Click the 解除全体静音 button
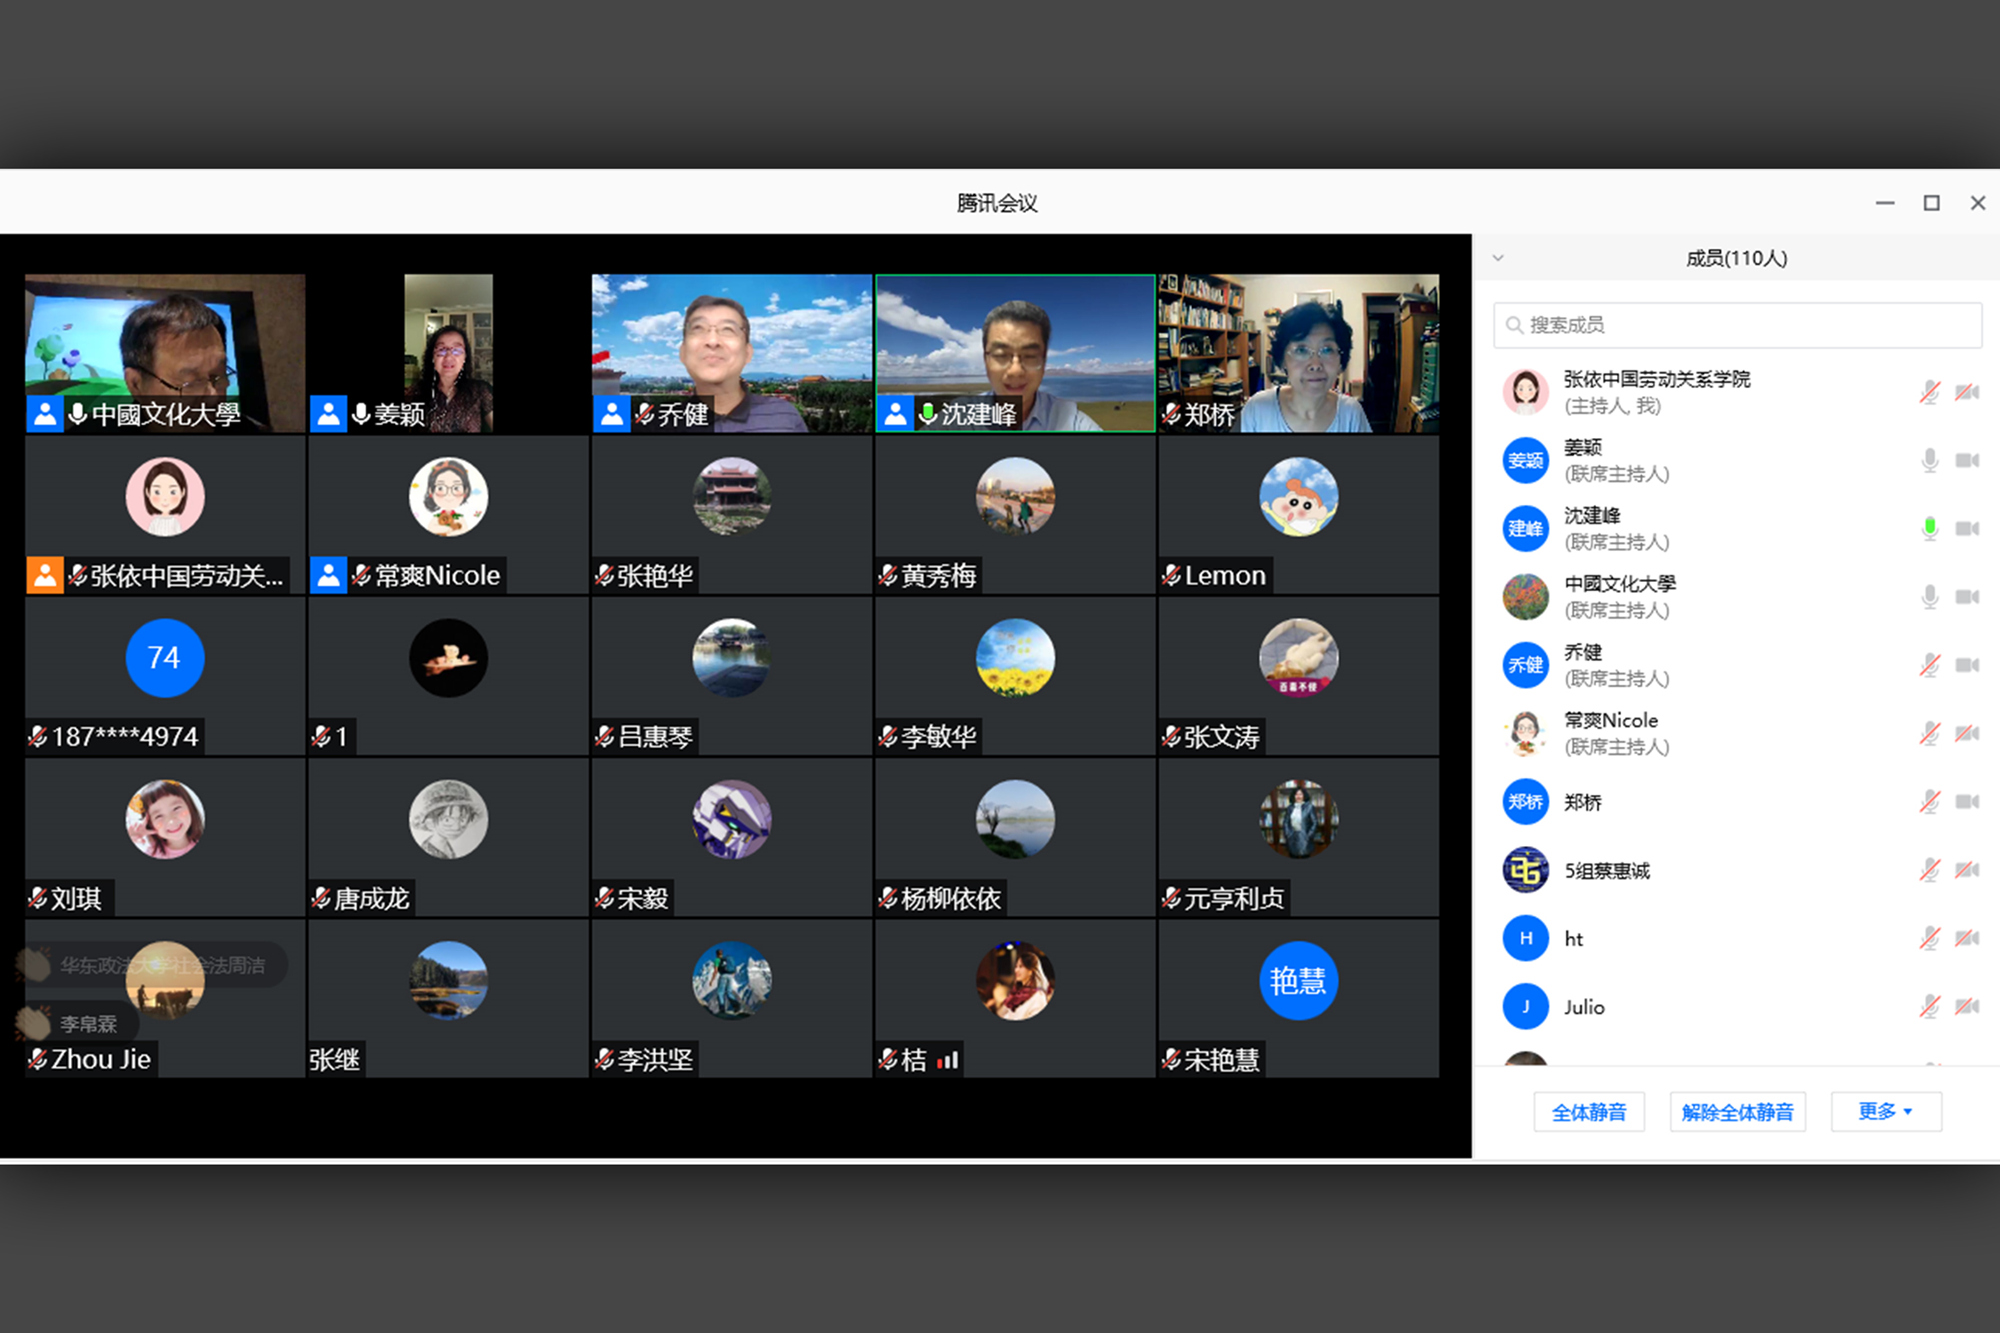 click(x=1737, y=1111)
